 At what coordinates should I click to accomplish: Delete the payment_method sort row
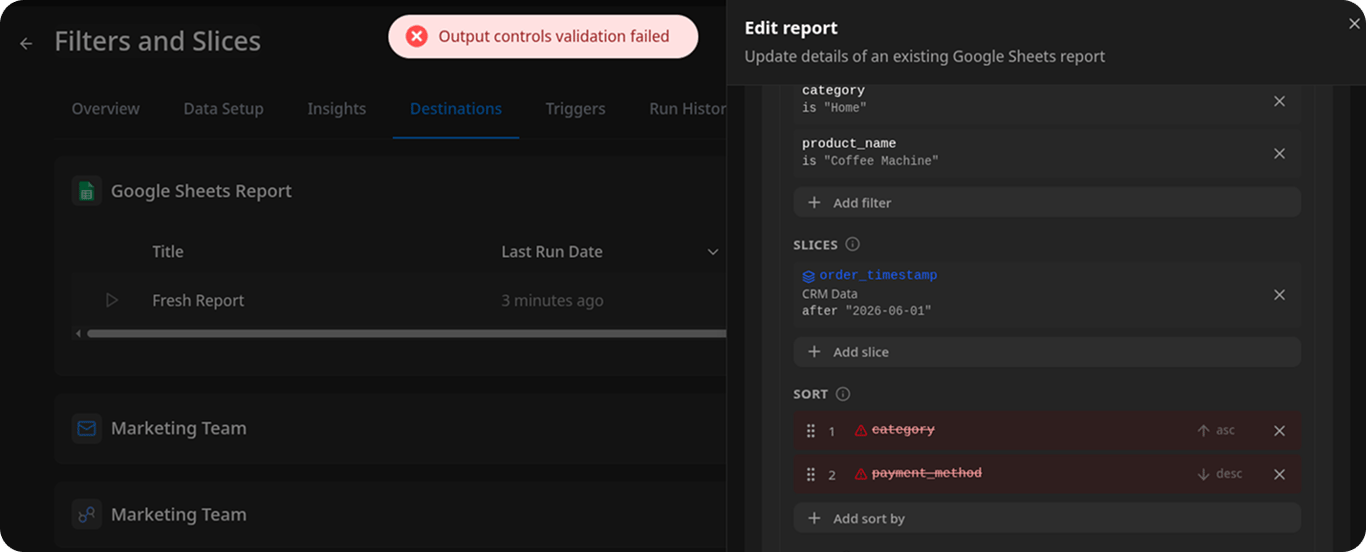click(1279, 474)
